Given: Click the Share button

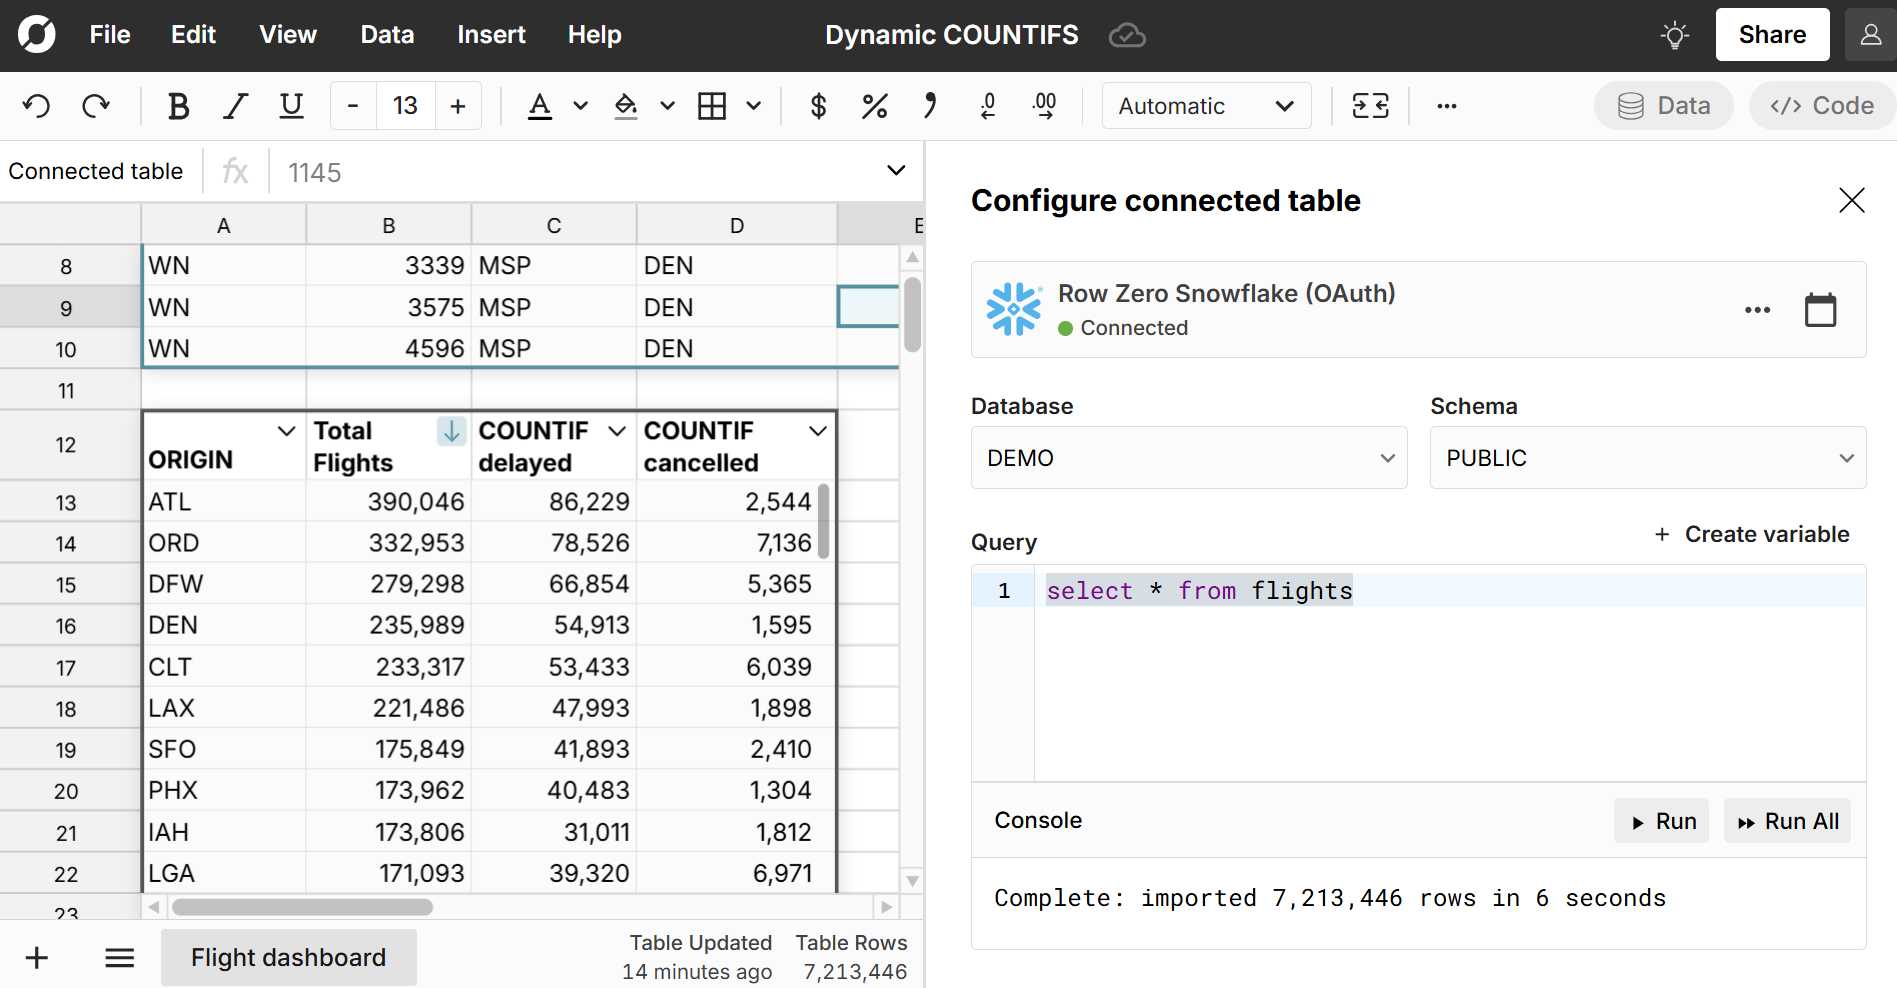Looking at the screenshot, I should click(1771, 35).
